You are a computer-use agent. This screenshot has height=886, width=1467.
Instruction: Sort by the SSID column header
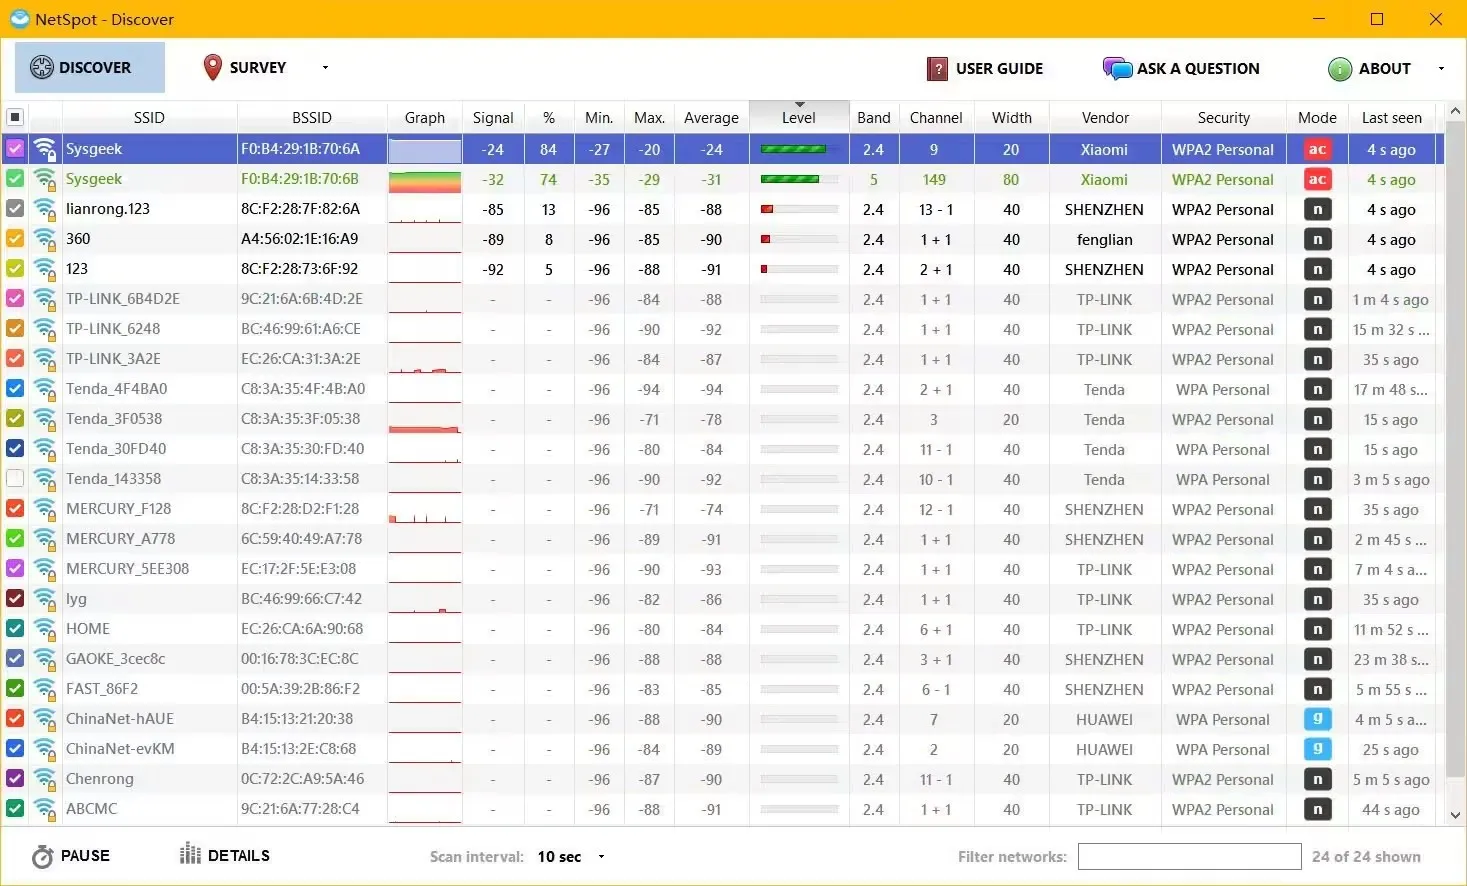tap(149, 117)
